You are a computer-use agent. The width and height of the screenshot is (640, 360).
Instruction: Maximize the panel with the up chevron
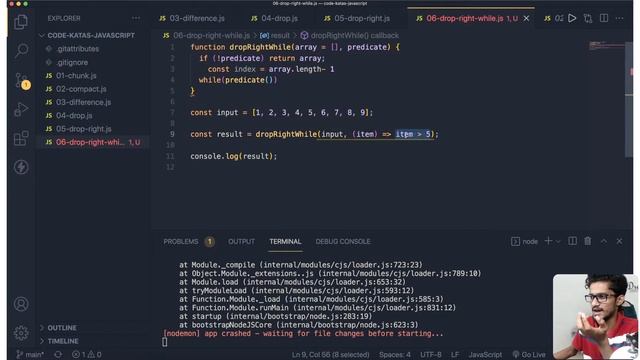(x=604, y=241)
